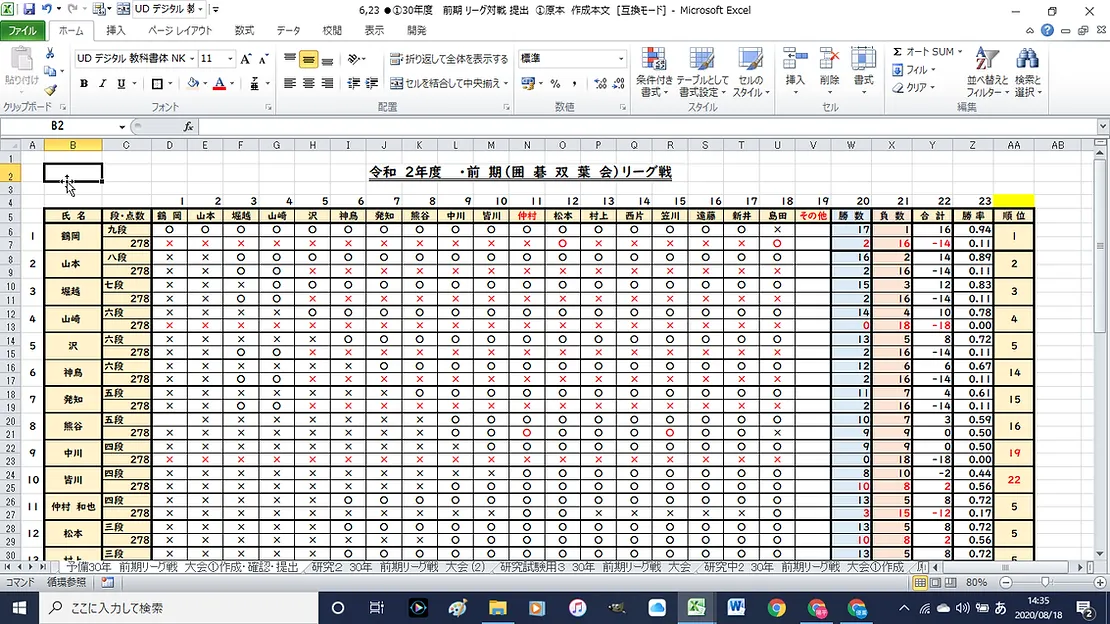The height and width of the screenshot is (624, 1110).
Task: Click the Cut scissors icon
Action: [49, 54]
